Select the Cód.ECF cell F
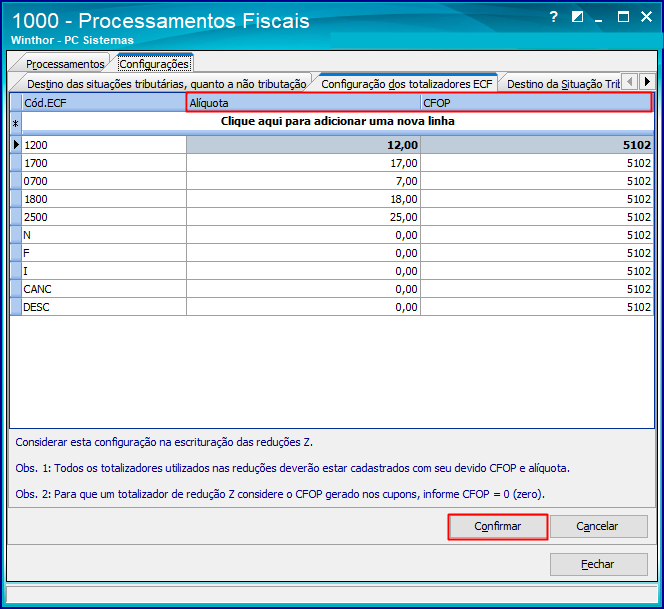Viewport: 664px width, 609px height. click(x=104, y=253)
